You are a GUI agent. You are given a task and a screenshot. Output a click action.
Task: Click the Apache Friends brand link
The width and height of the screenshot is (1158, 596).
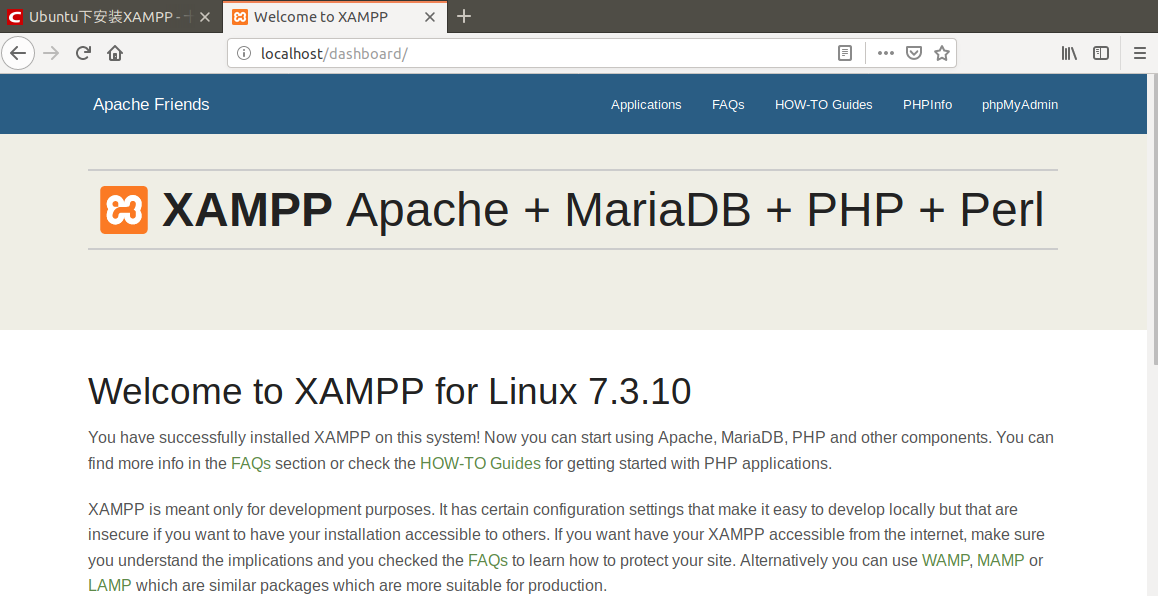tap(151, 105)
